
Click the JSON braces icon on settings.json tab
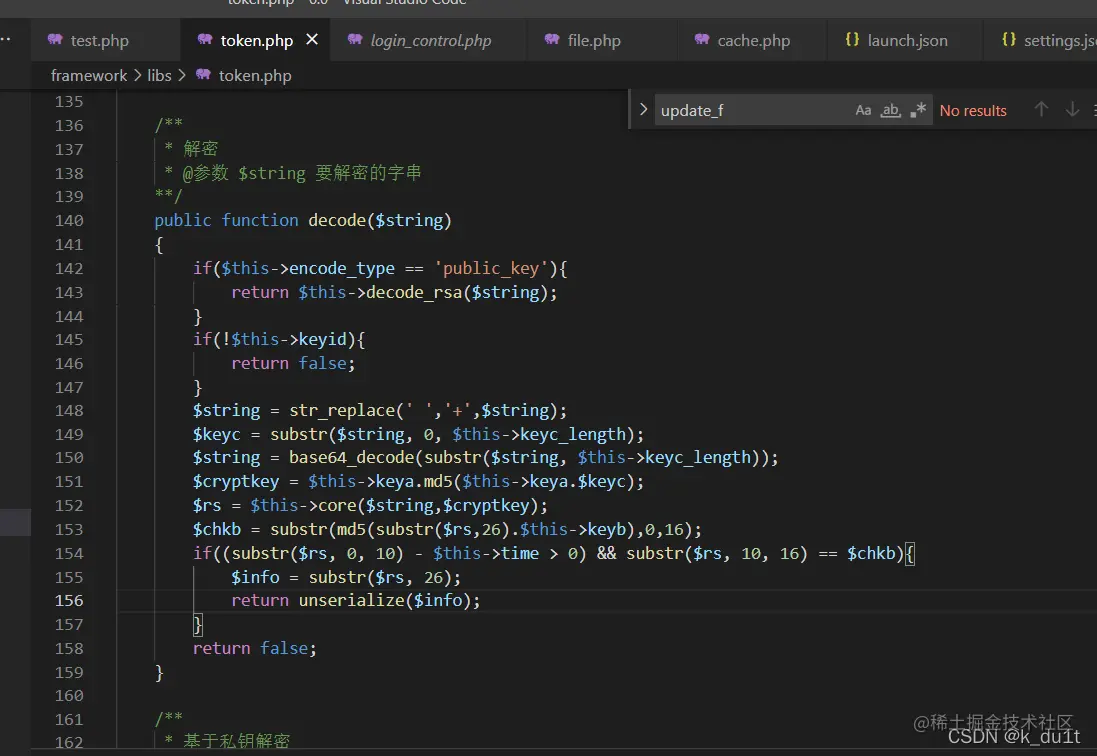pos(1009,39)
